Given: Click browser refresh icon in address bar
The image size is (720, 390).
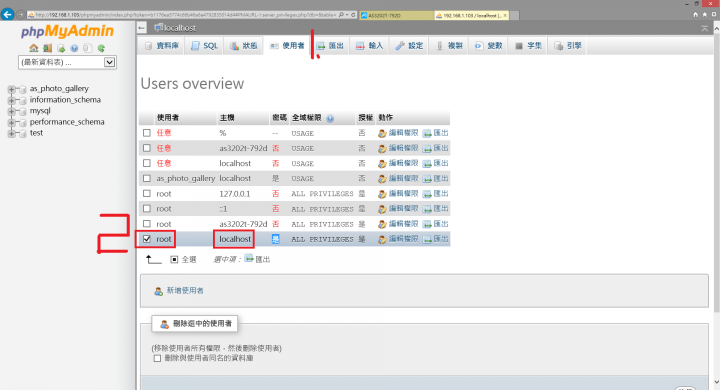Looking at the screenshot, I should coord(353,15).
